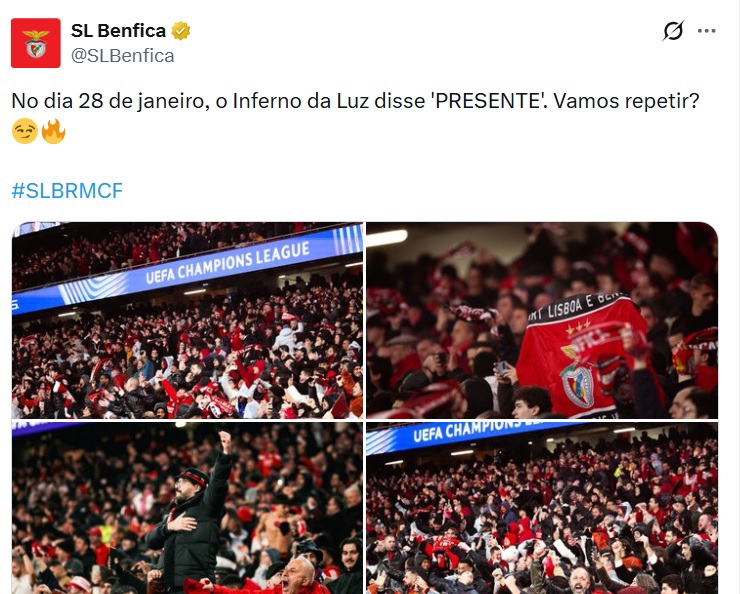Click the gold verified badge

coord(181,31)
